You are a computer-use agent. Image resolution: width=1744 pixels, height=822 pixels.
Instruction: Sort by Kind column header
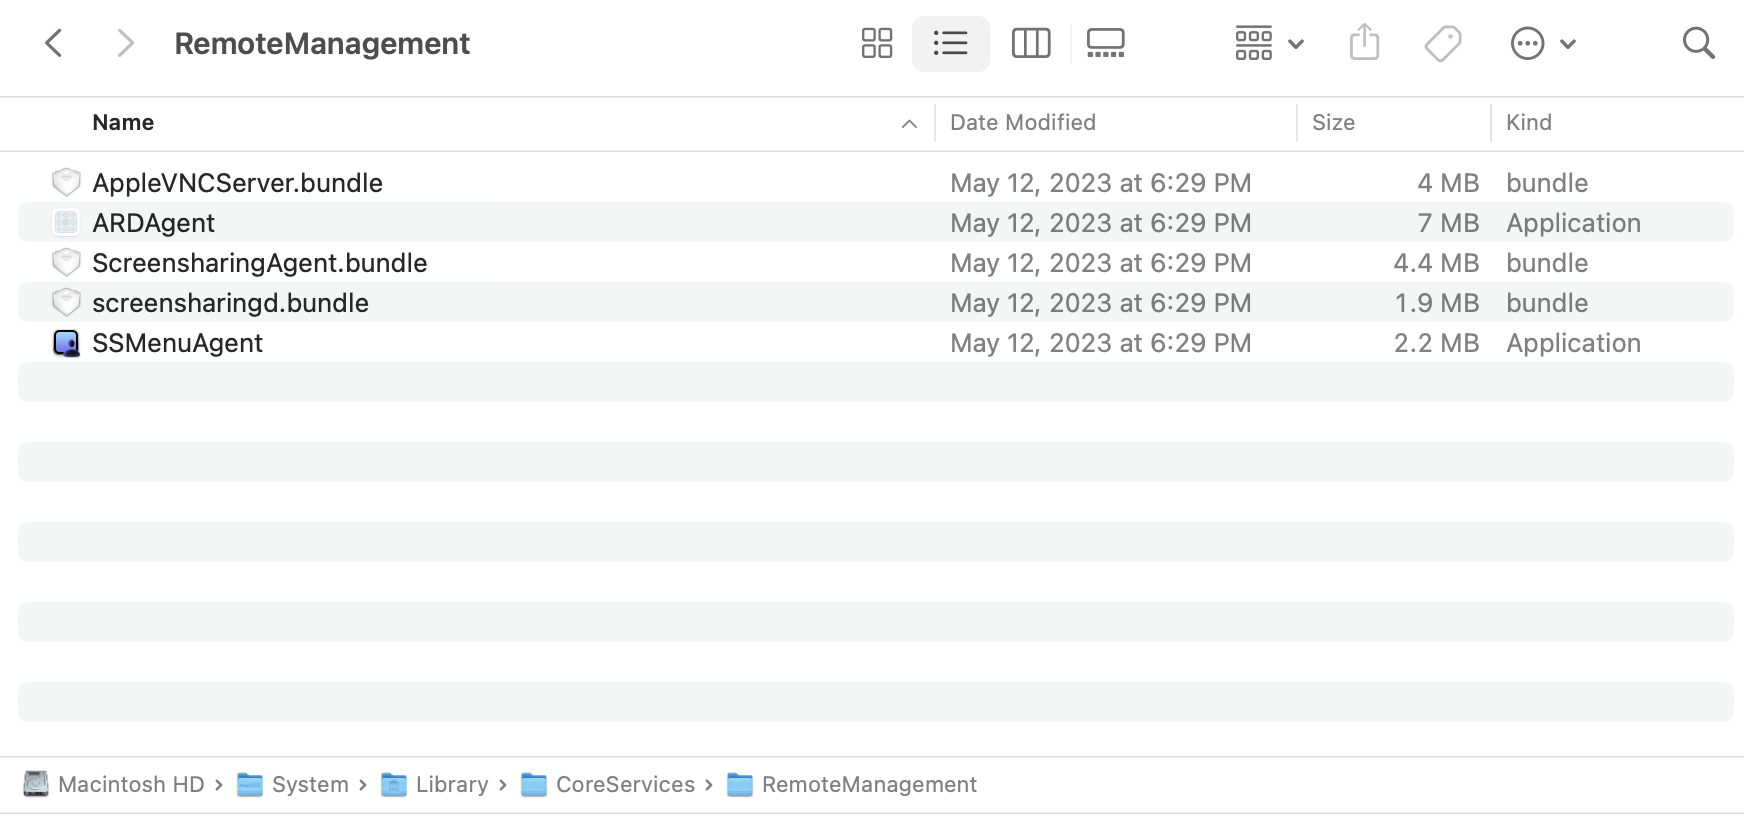click(x=1529, y=123)
